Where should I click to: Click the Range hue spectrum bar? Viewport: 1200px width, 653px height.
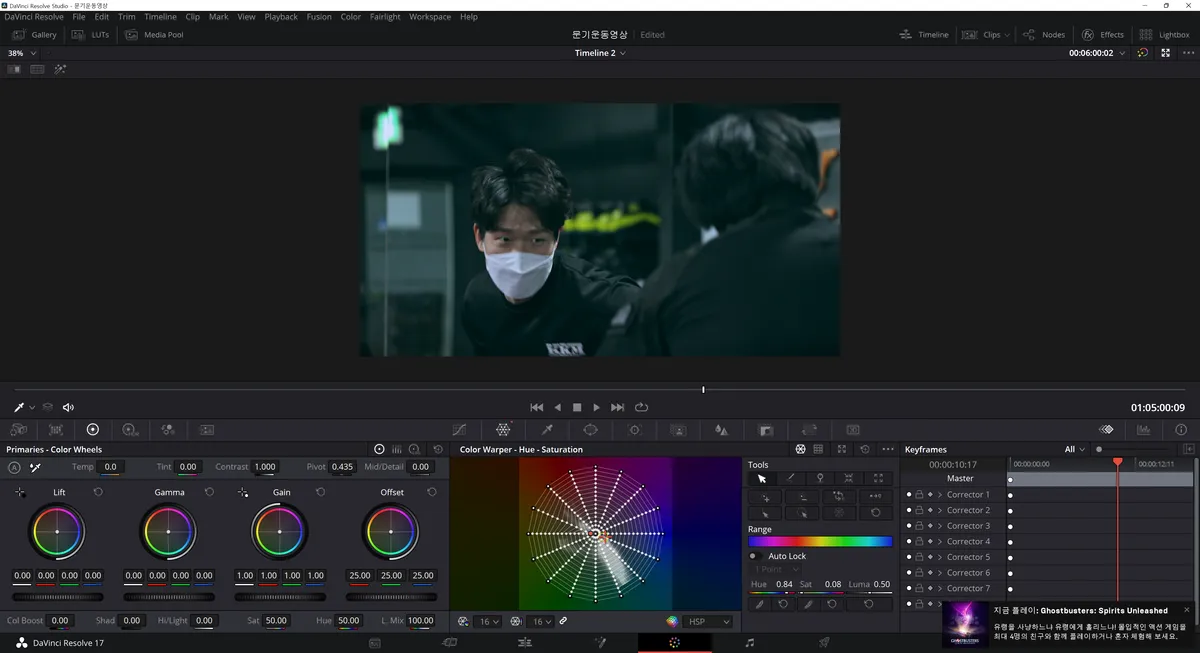[x=820, y=541]
